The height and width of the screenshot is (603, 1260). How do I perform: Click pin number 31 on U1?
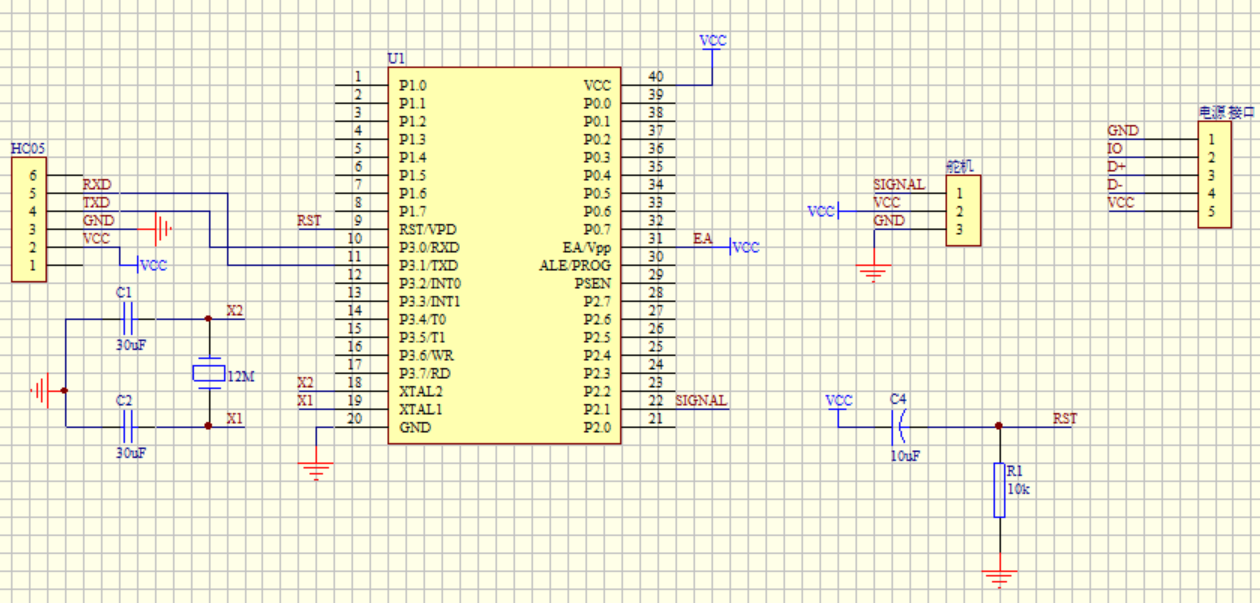tap(655, 239)
